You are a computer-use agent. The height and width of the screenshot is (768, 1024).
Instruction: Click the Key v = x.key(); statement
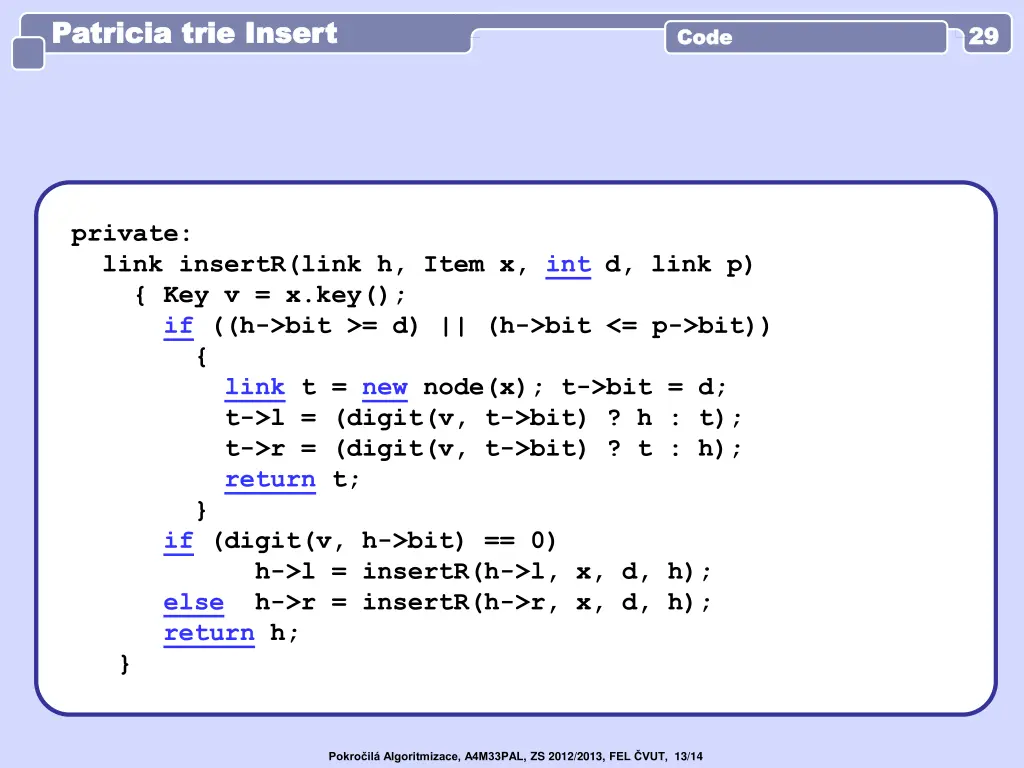[x=285, y=296]
